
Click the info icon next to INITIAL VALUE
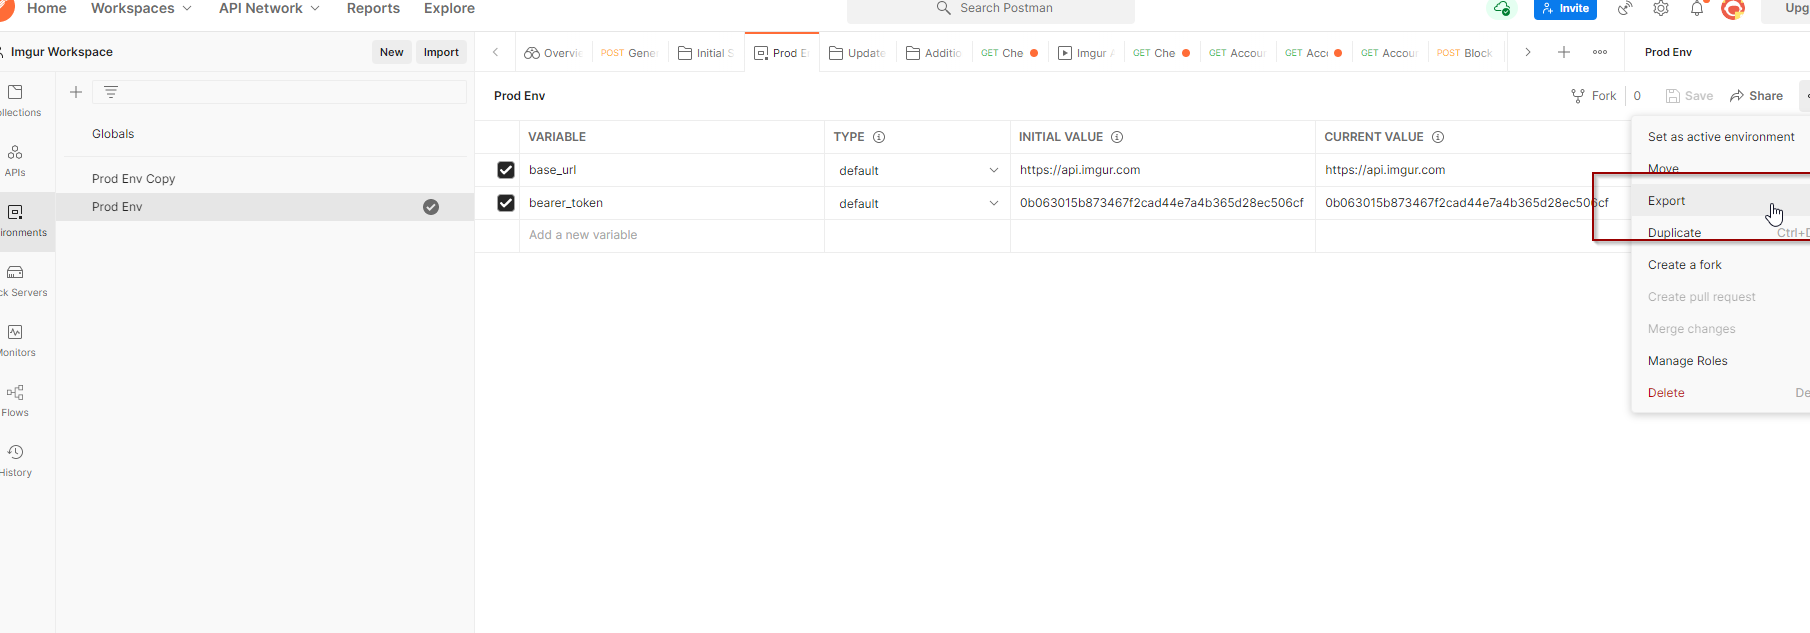coord(1117,137)
